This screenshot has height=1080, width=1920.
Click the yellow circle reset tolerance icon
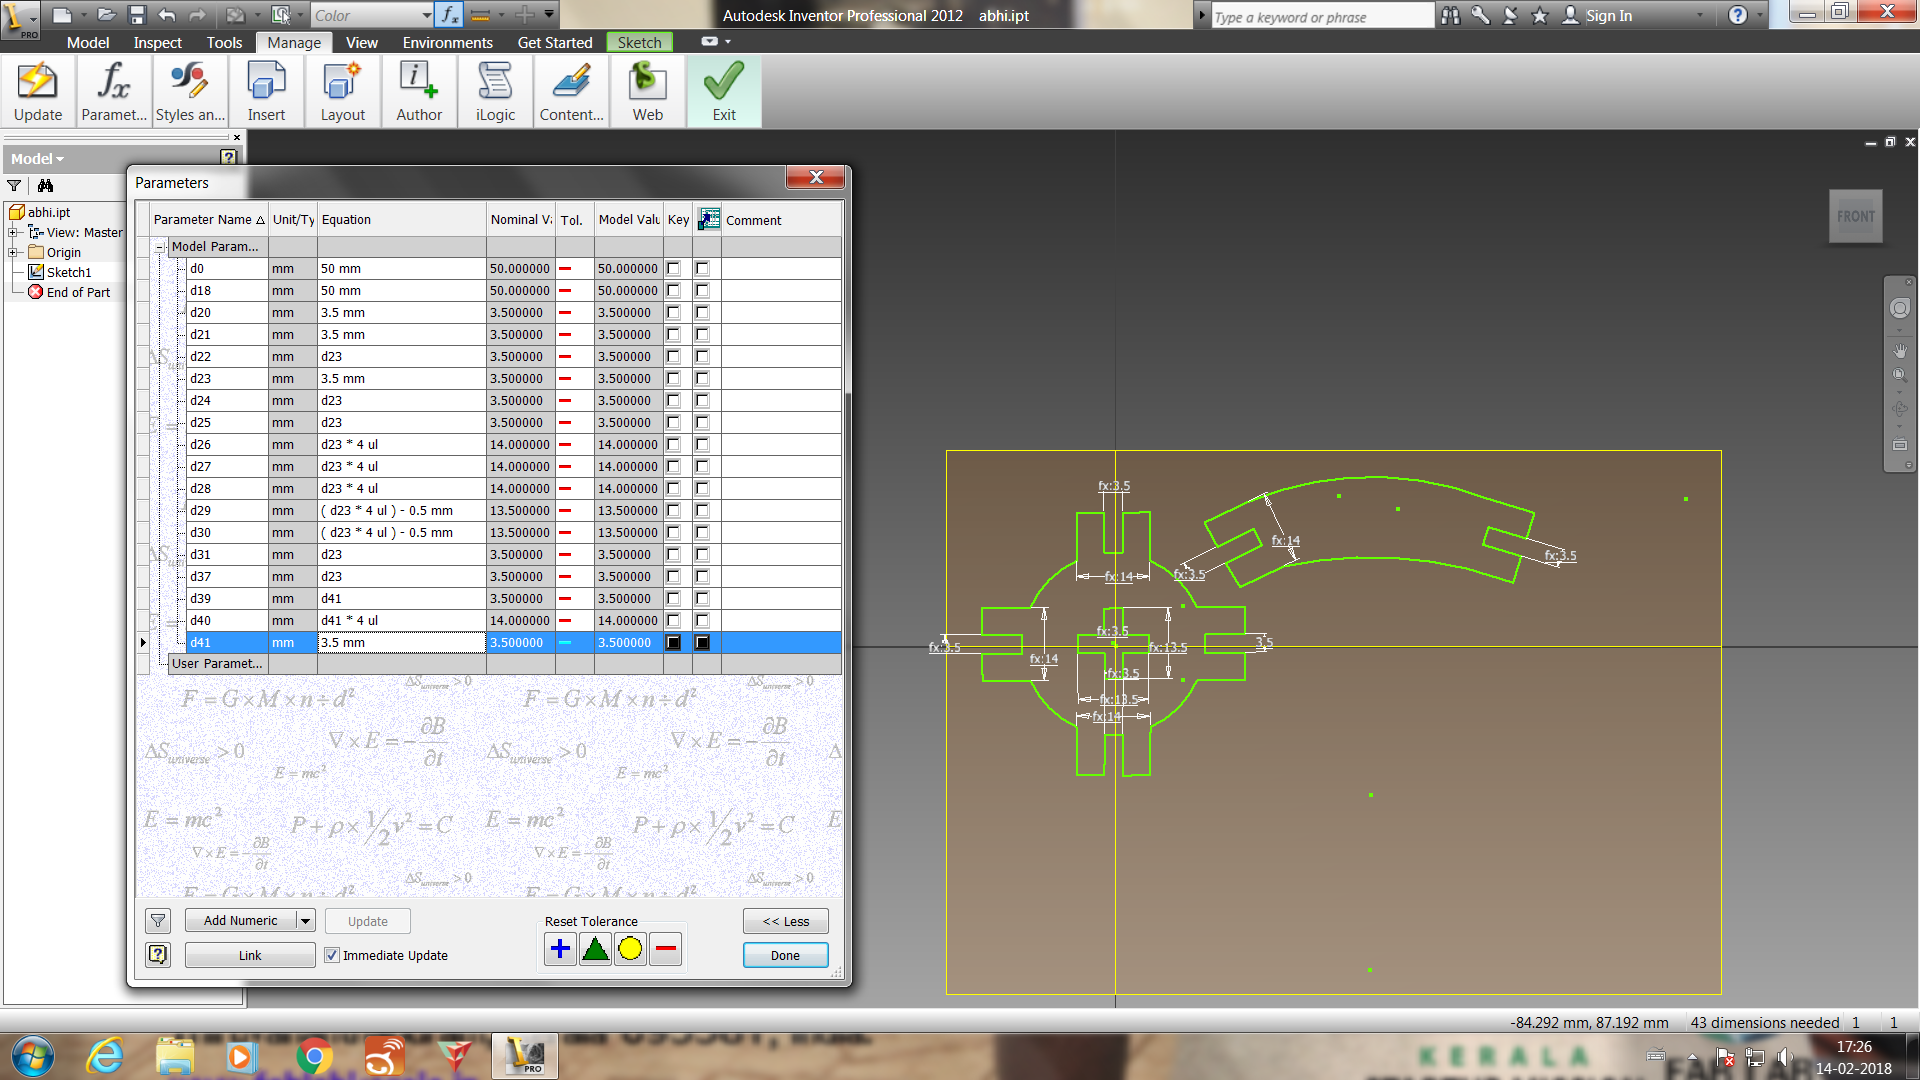[630, 949]
